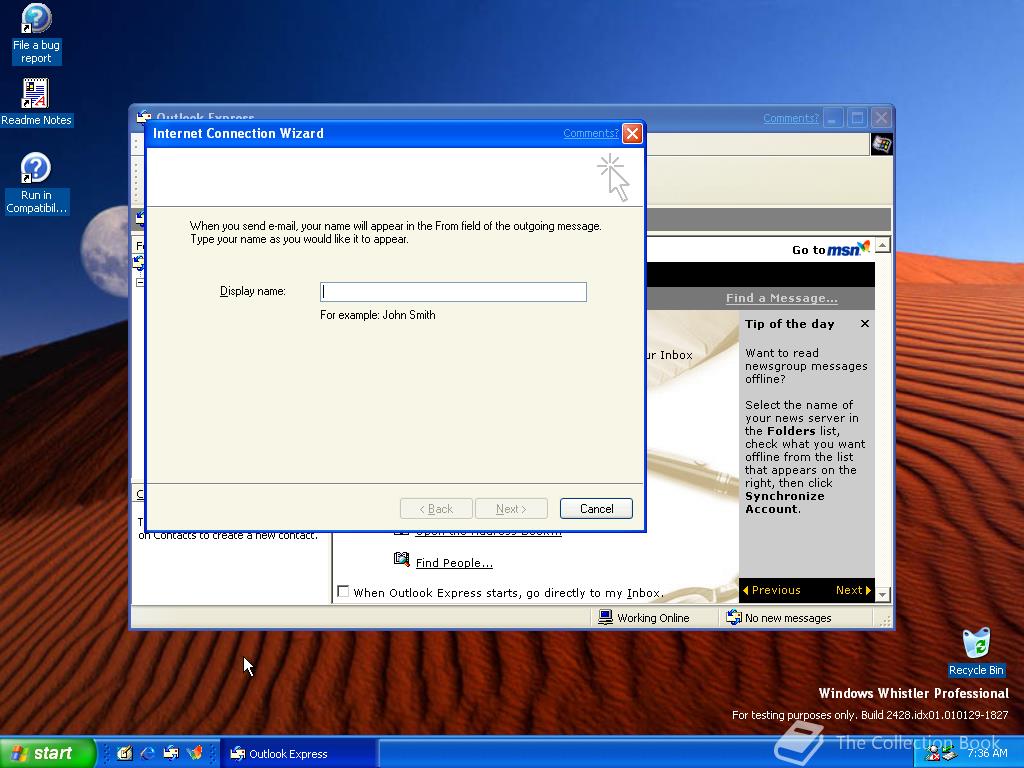The height and width of the screenshot is (768, 1024).
Task: Open the File a bug report desktop icon
Action: pos(36,34)
